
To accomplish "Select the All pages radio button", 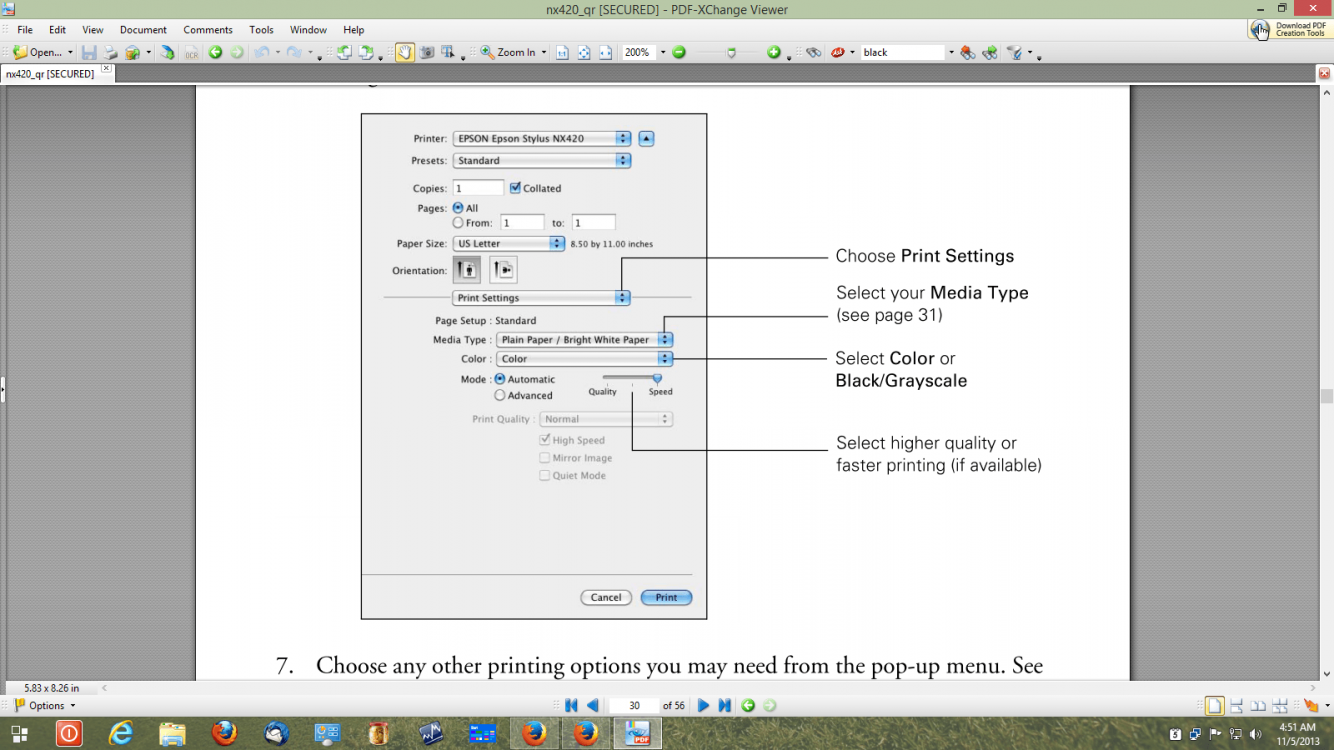I will (x=458, y=208).
